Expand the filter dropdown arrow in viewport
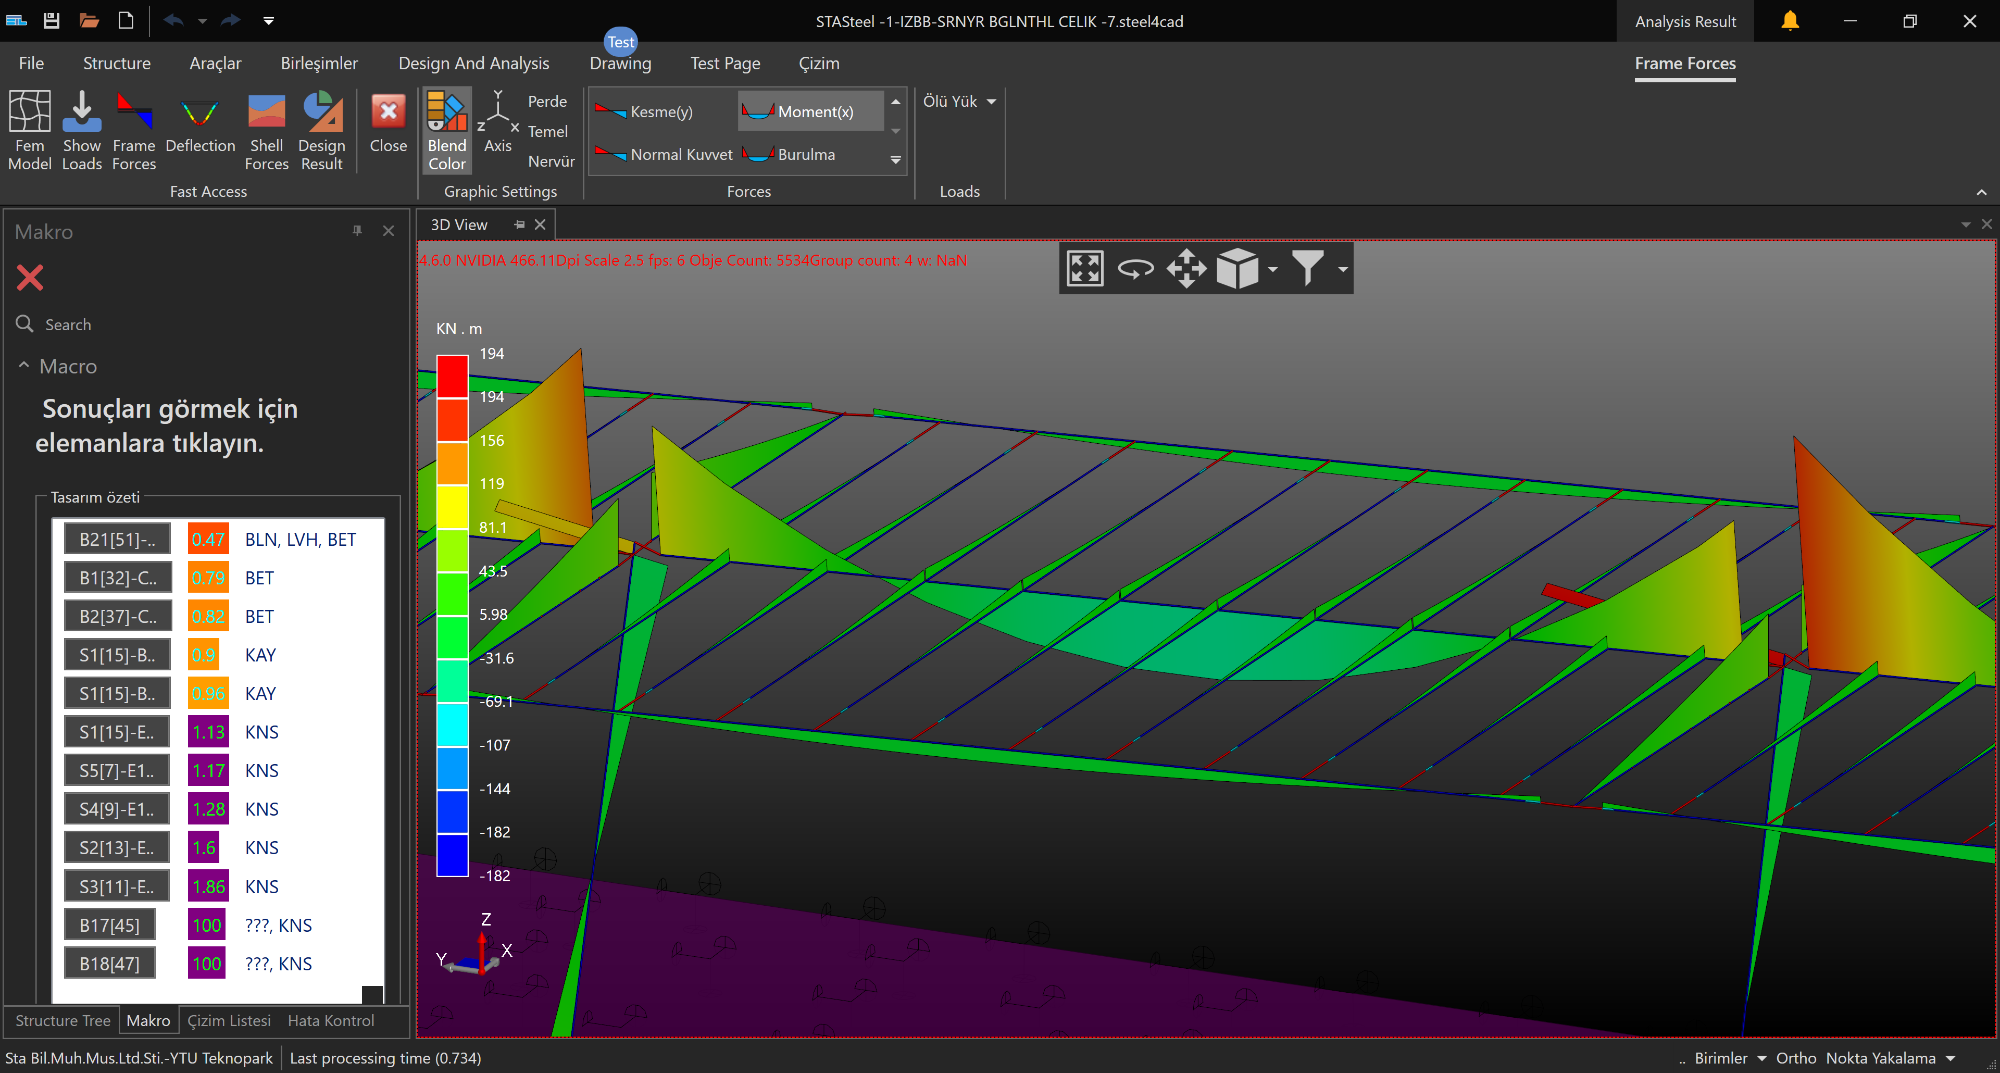2000x1073 pixels. (1343, 269)
